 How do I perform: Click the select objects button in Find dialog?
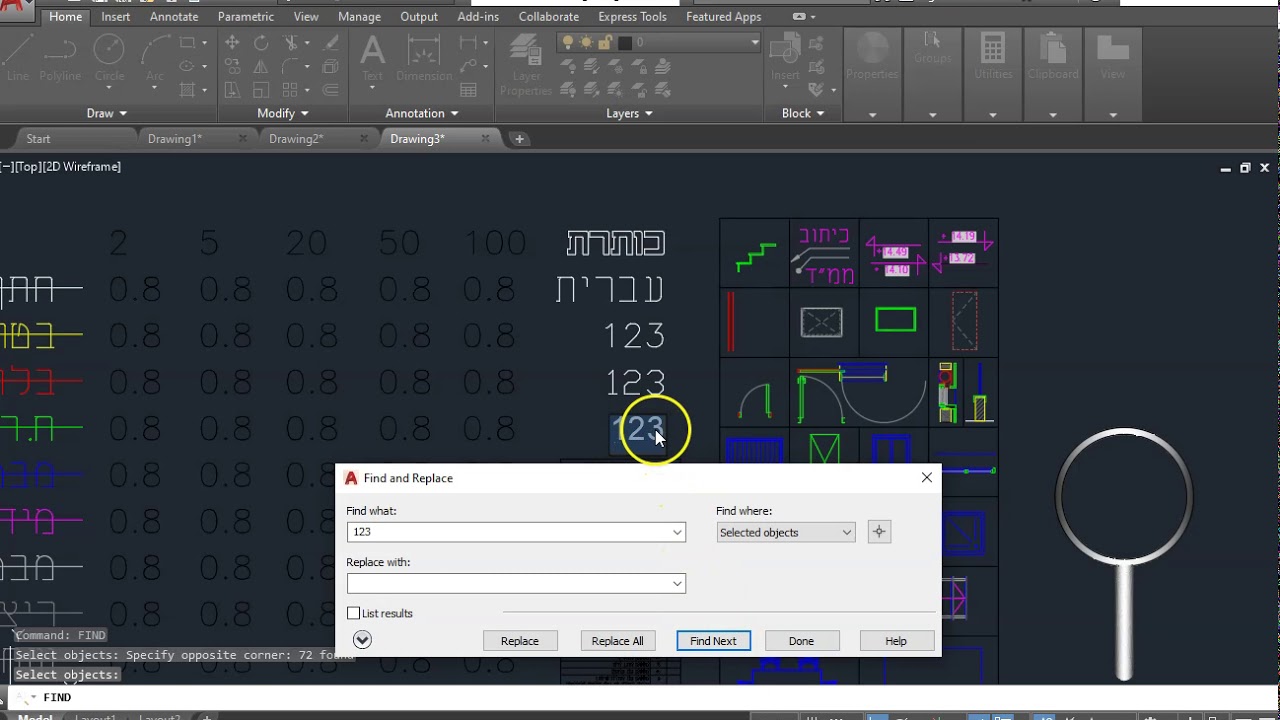pos(879,532)
